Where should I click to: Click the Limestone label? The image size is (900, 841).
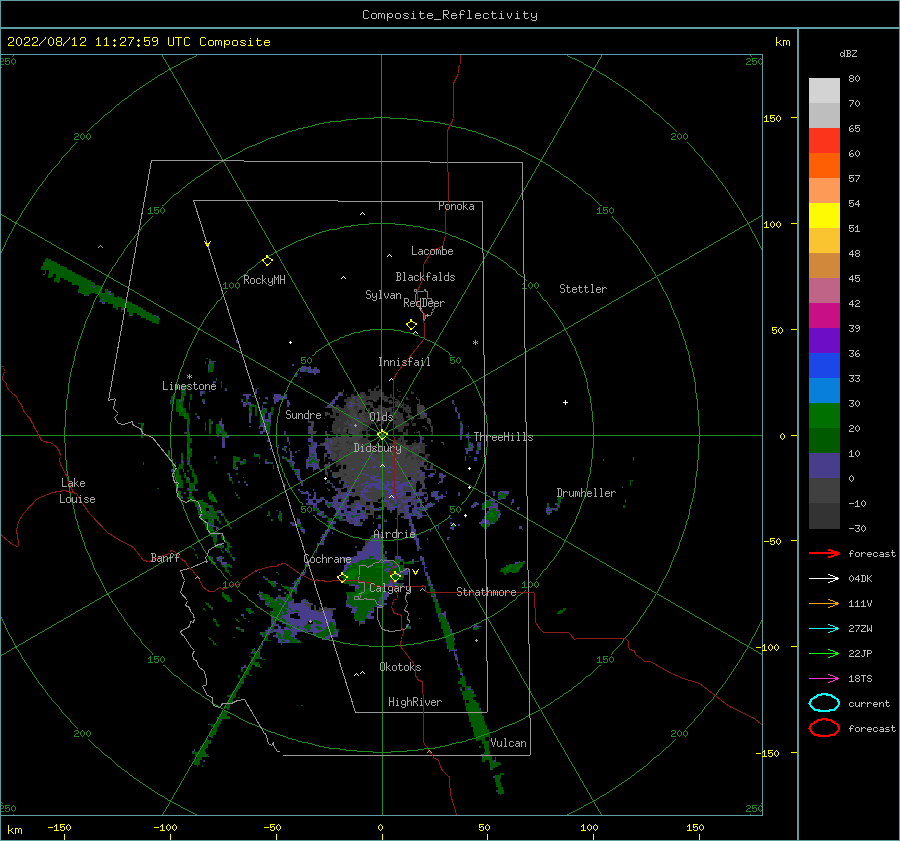point(189,386)
